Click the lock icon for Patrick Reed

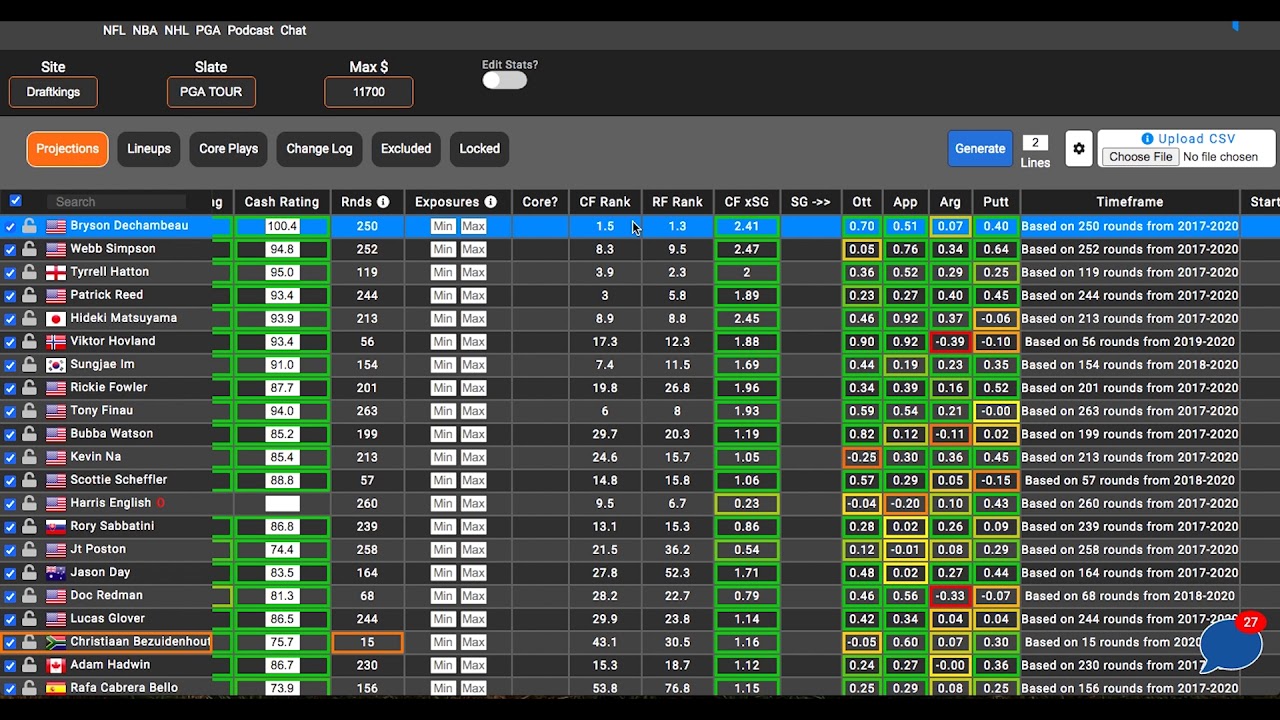tap(29, 296)
